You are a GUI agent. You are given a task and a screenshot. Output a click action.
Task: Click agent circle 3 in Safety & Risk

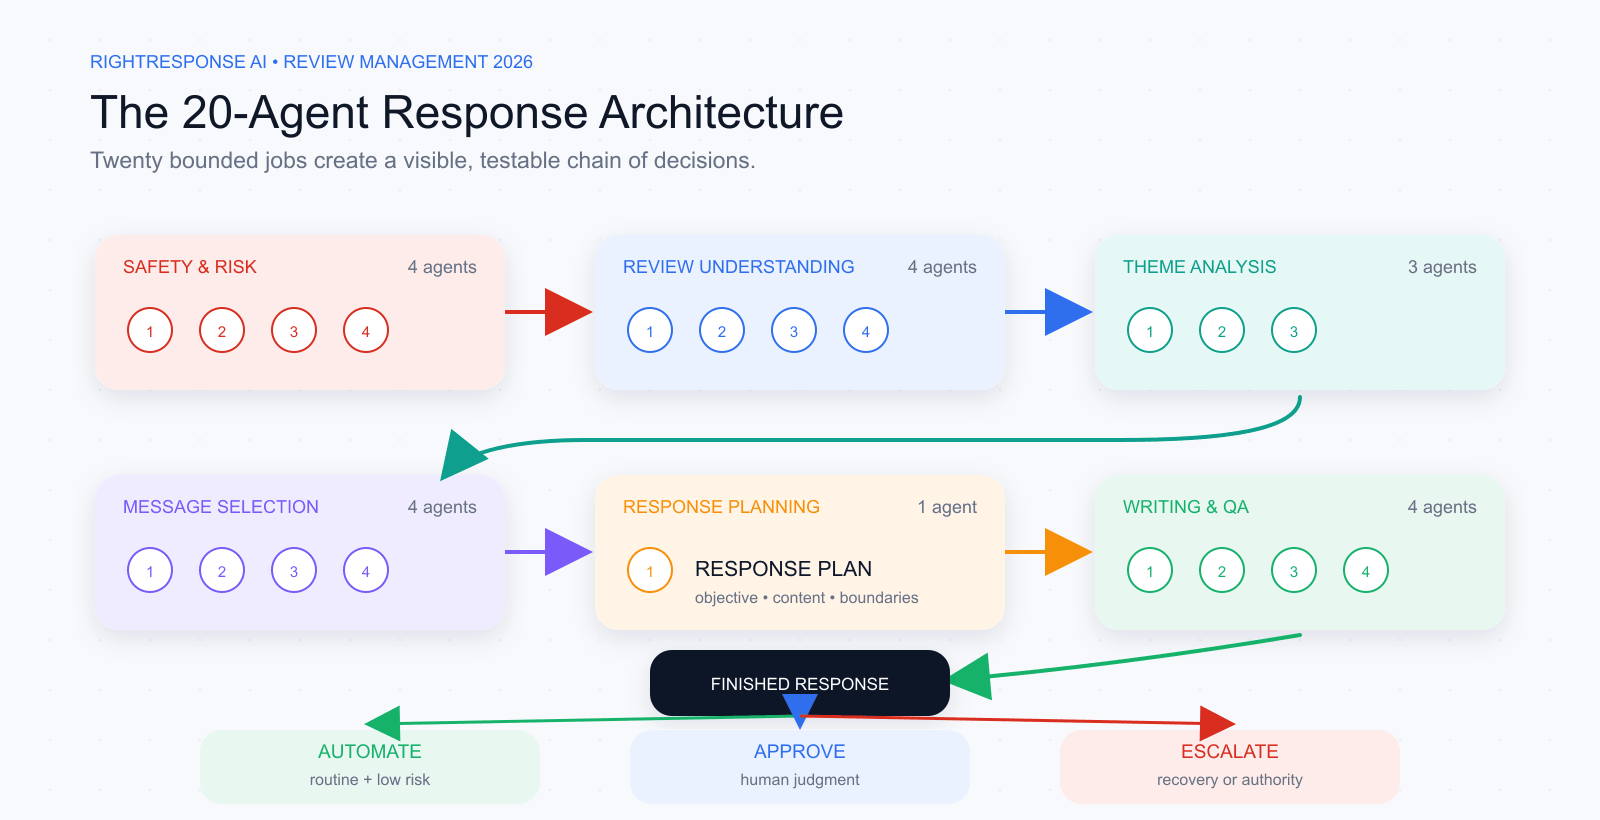click(294, 331)
